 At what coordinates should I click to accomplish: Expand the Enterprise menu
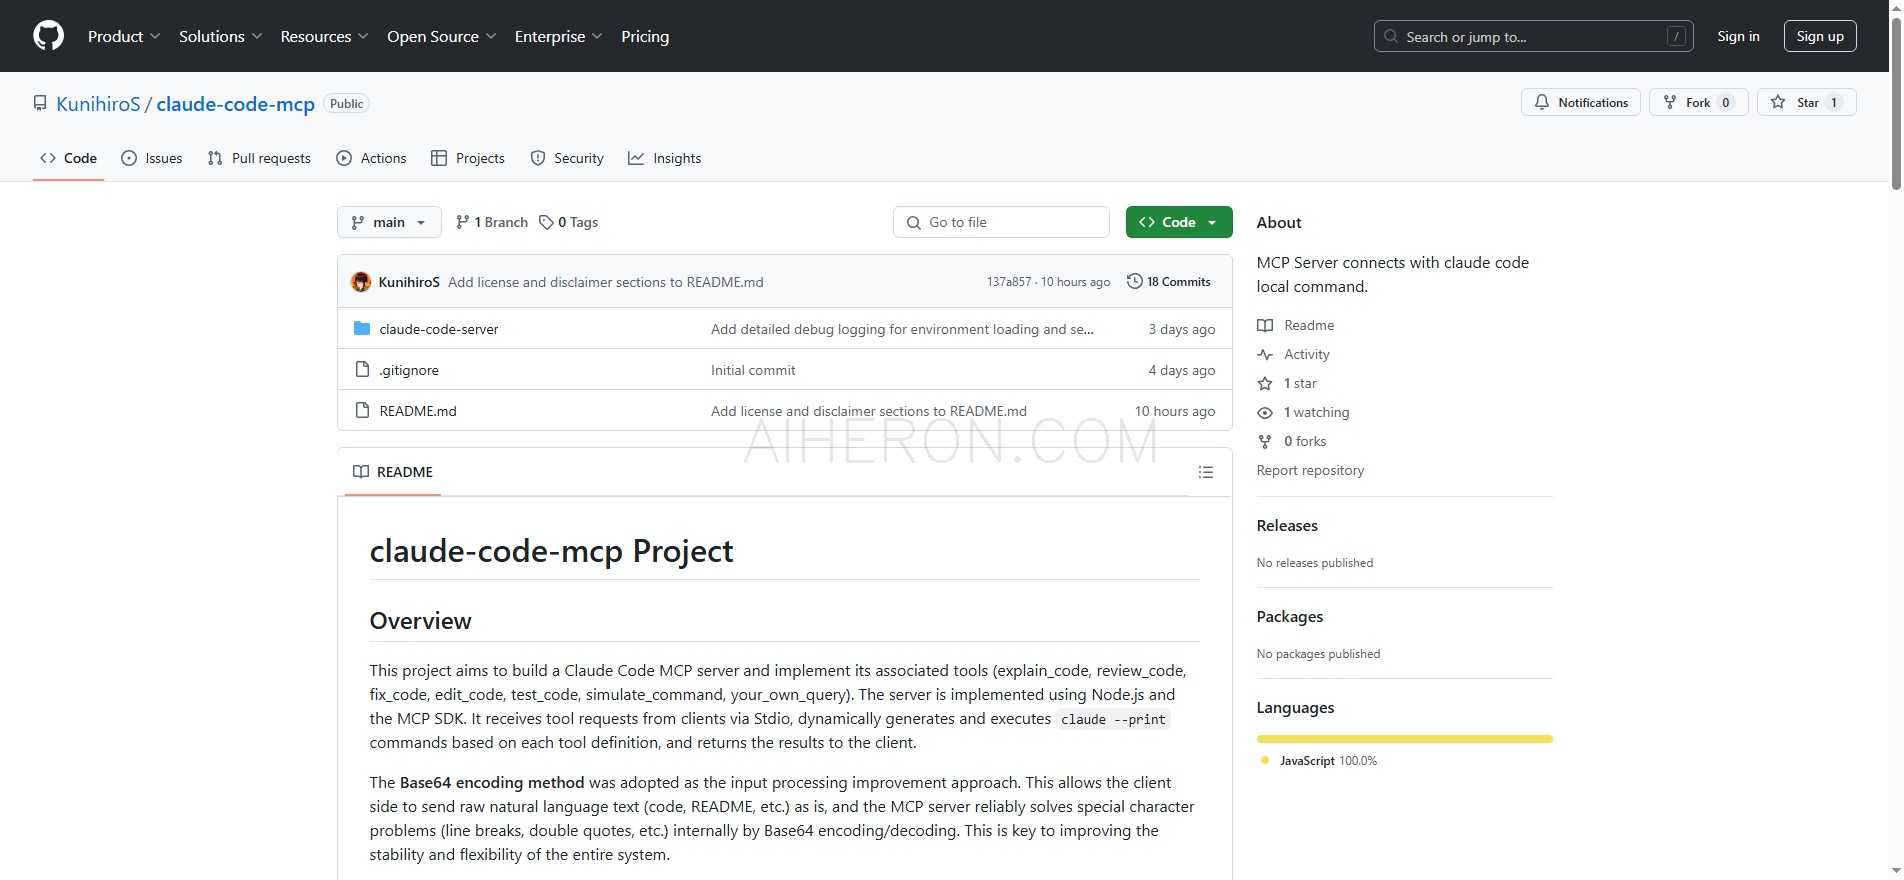click(559, 36)
